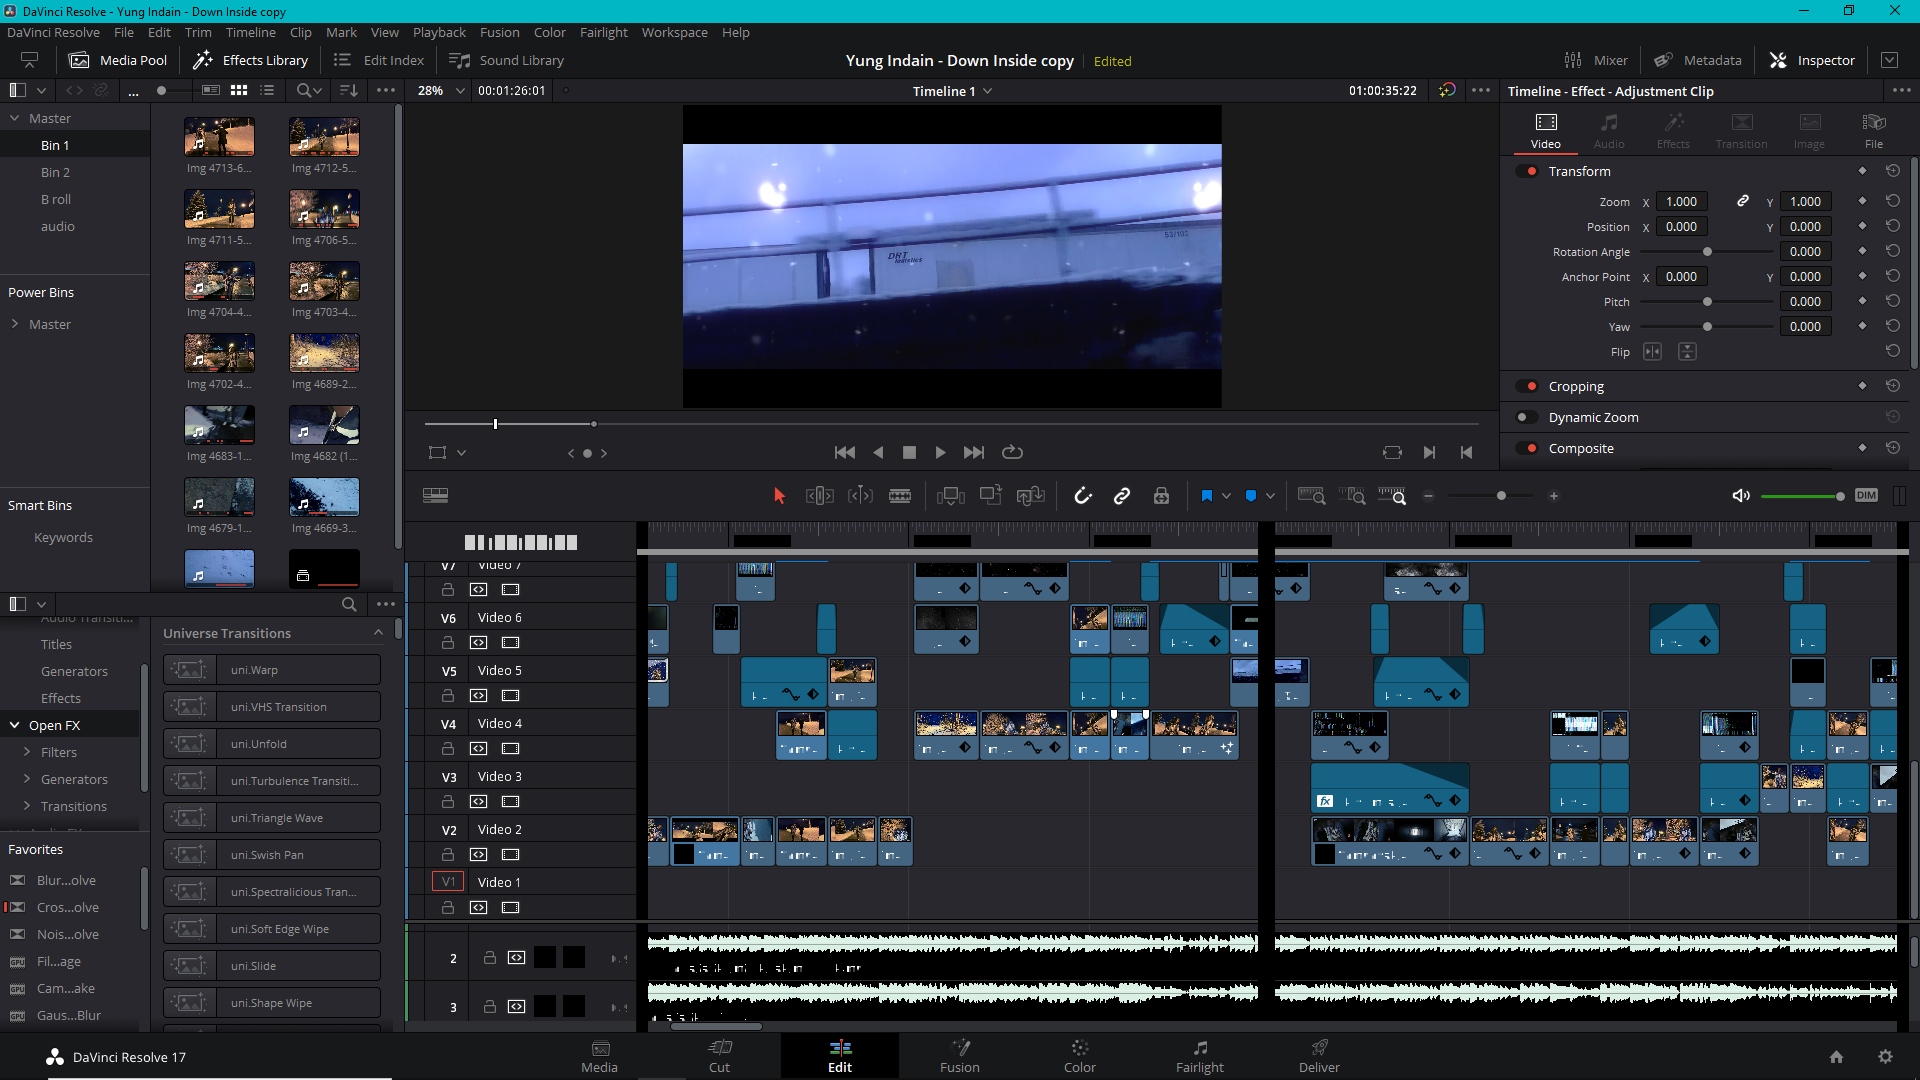Jump to first frame button
1920x1080 pixels.
845,453
